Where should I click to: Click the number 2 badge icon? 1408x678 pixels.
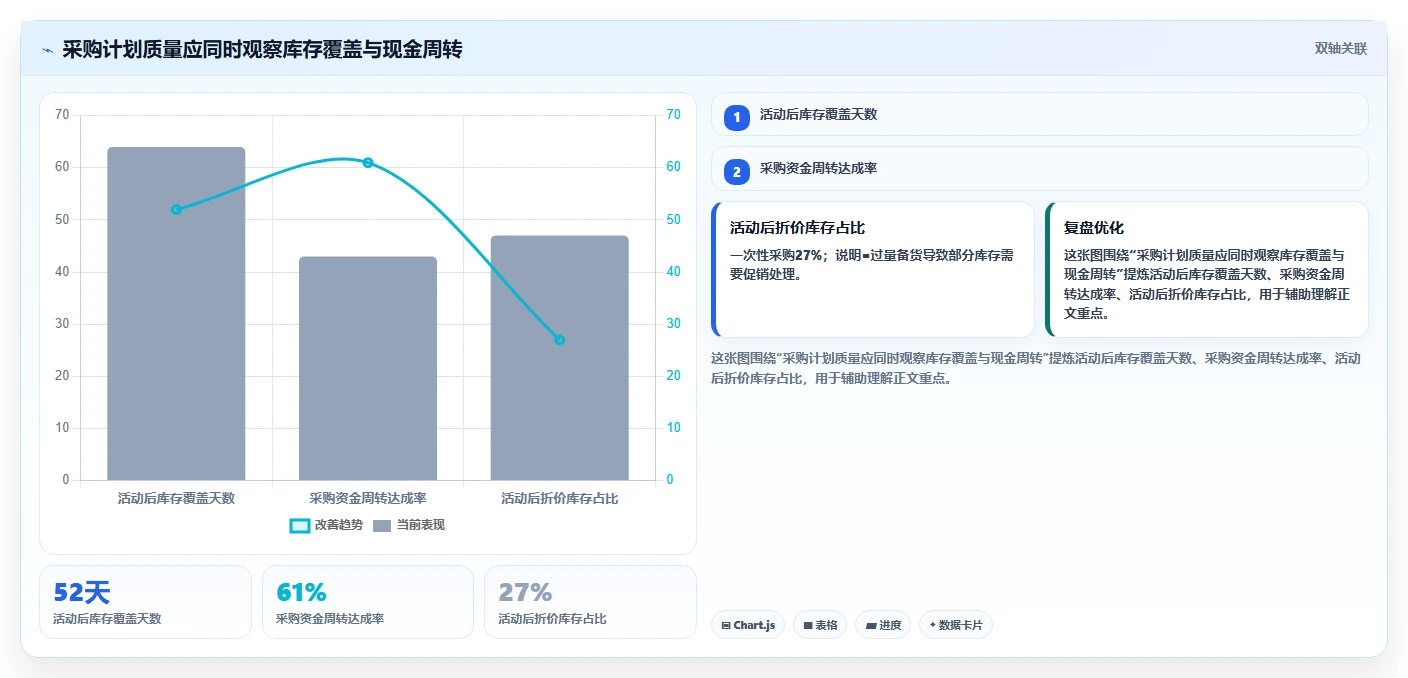(x=737, y=172)
